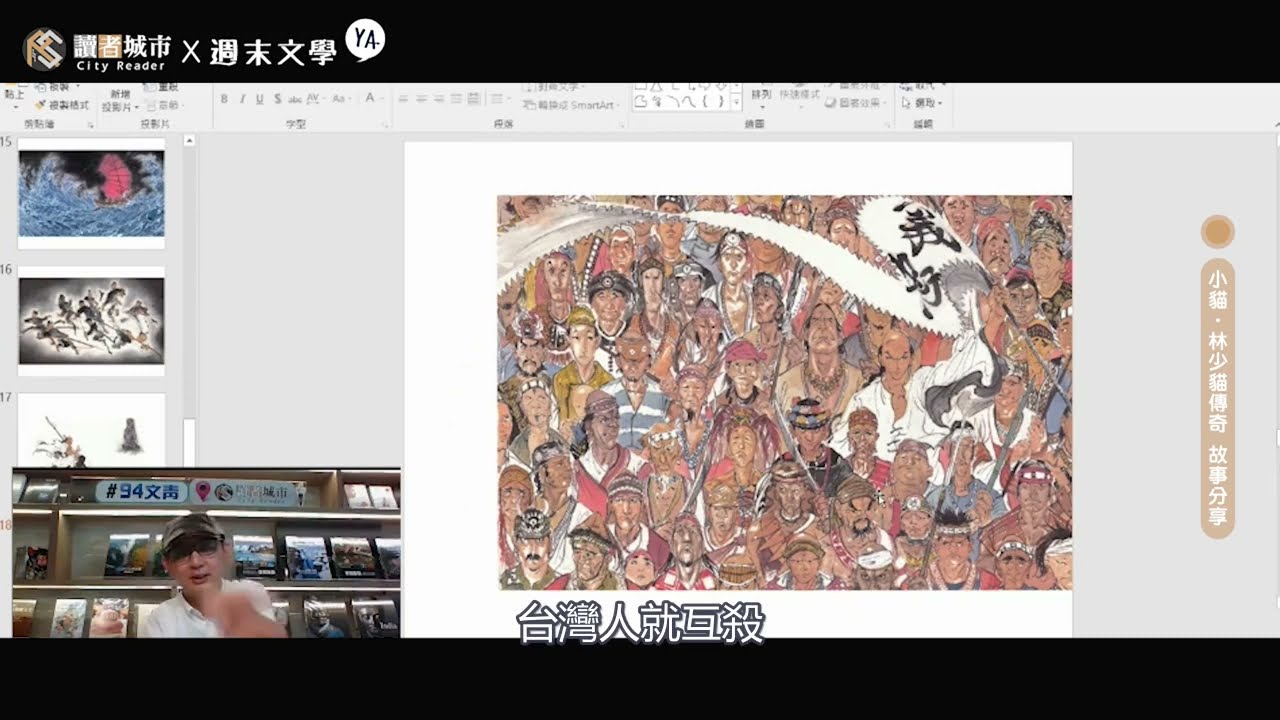Viewport: 1280px width, 720px height.
Task: Apply strikethrough abc button
Action: tap(295, 99)
